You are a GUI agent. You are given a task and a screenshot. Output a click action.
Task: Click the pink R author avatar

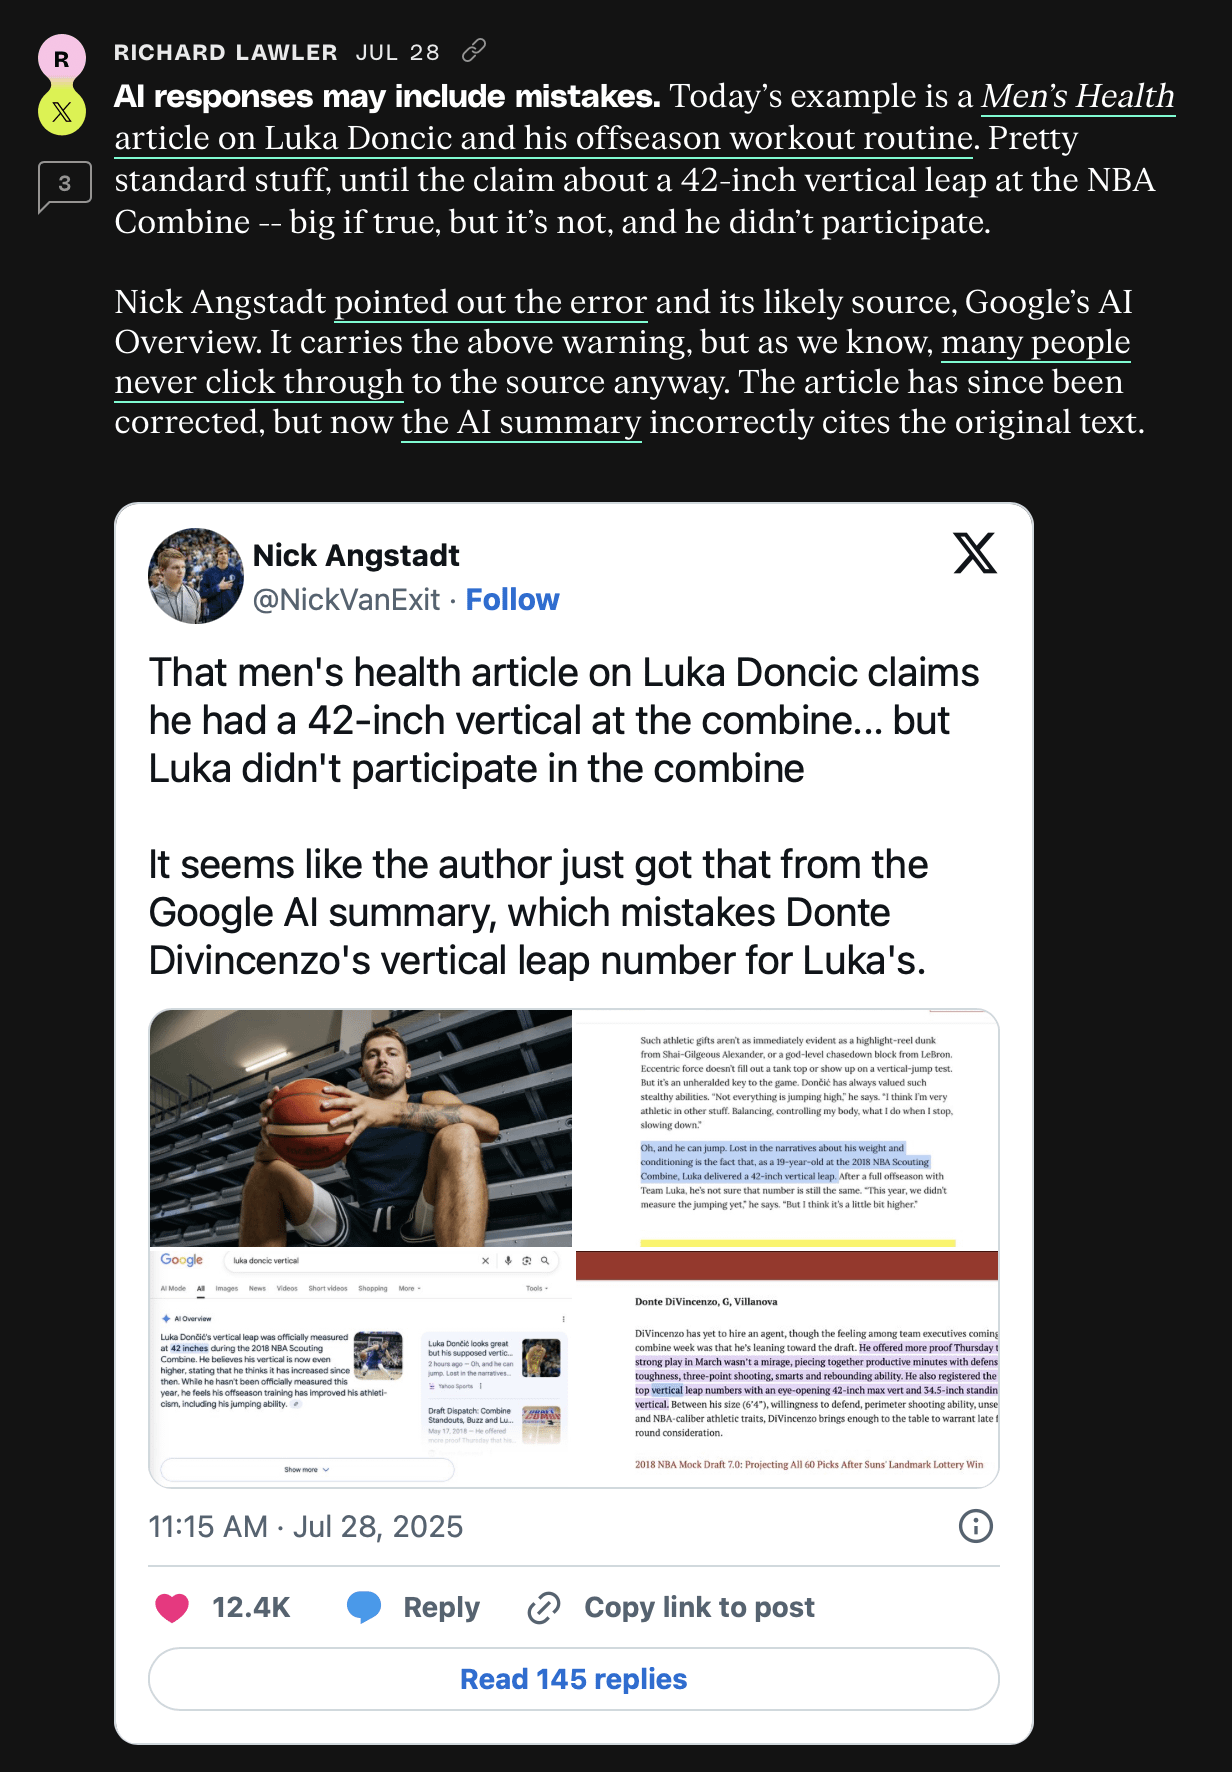(62, 58)
